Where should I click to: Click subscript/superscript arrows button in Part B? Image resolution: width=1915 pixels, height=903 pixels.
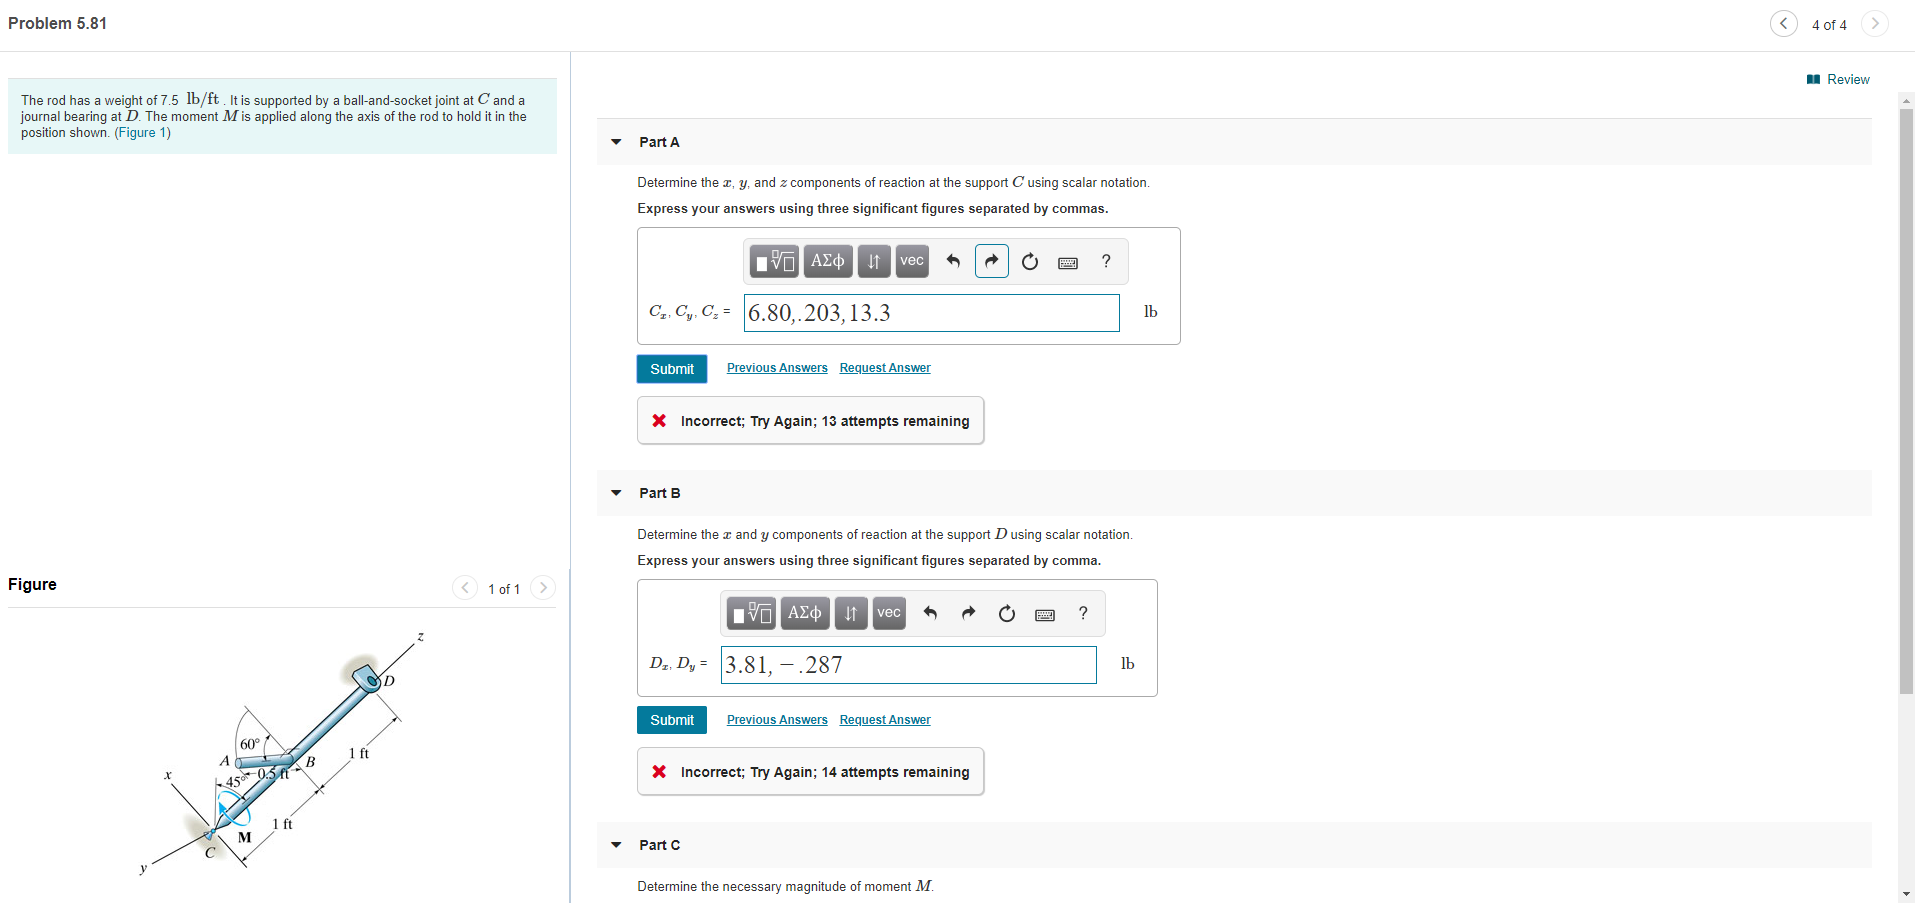(x=850, y=613)
